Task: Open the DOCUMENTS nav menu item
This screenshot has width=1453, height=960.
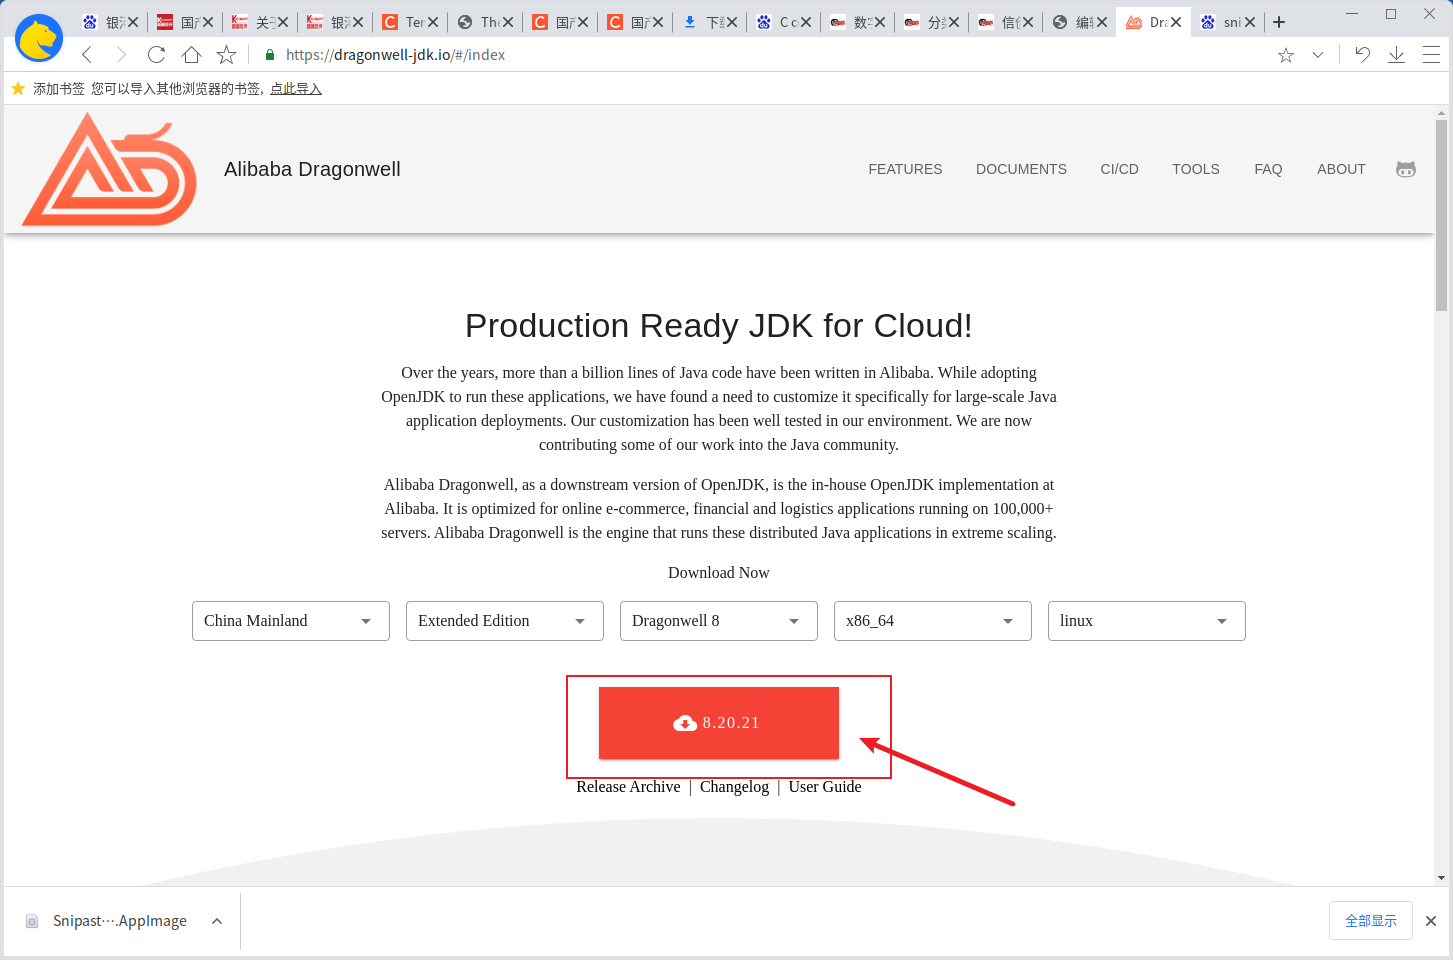Action: click(1021, 169)
